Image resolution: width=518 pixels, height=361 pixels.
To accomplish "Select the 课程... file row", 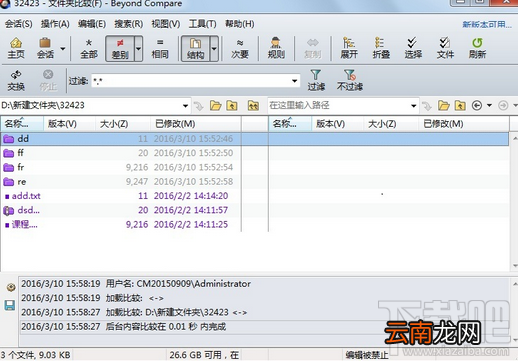I will point(121,224).
